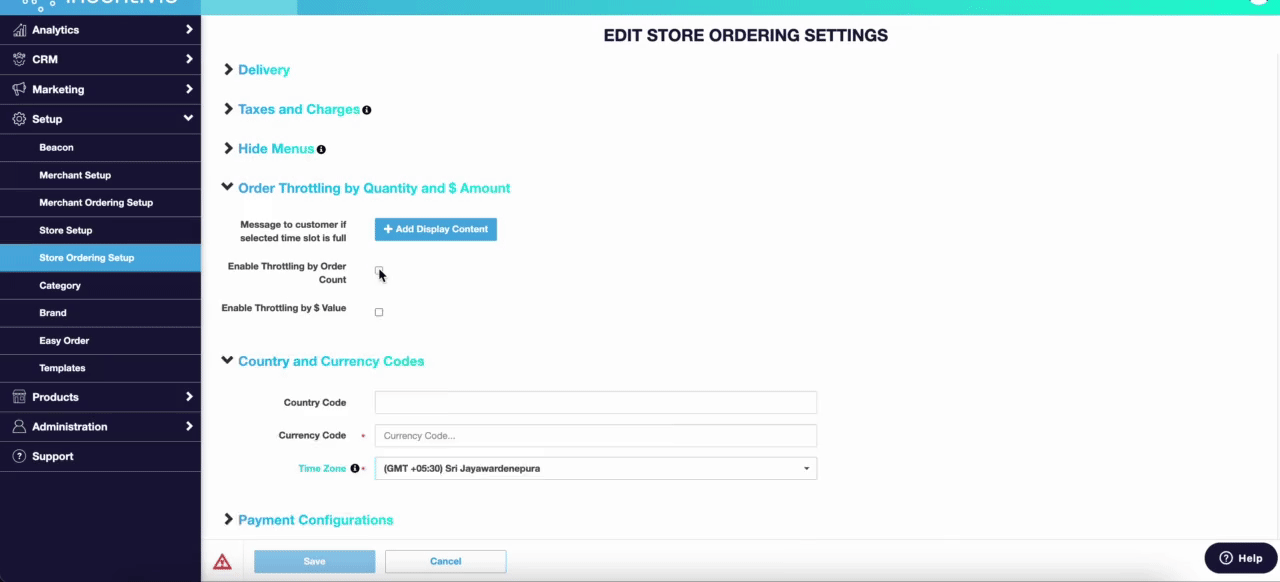Click the red warning triangle icon
The height and width of the screenshot is (582, 1280).
[x=222, y=562]
